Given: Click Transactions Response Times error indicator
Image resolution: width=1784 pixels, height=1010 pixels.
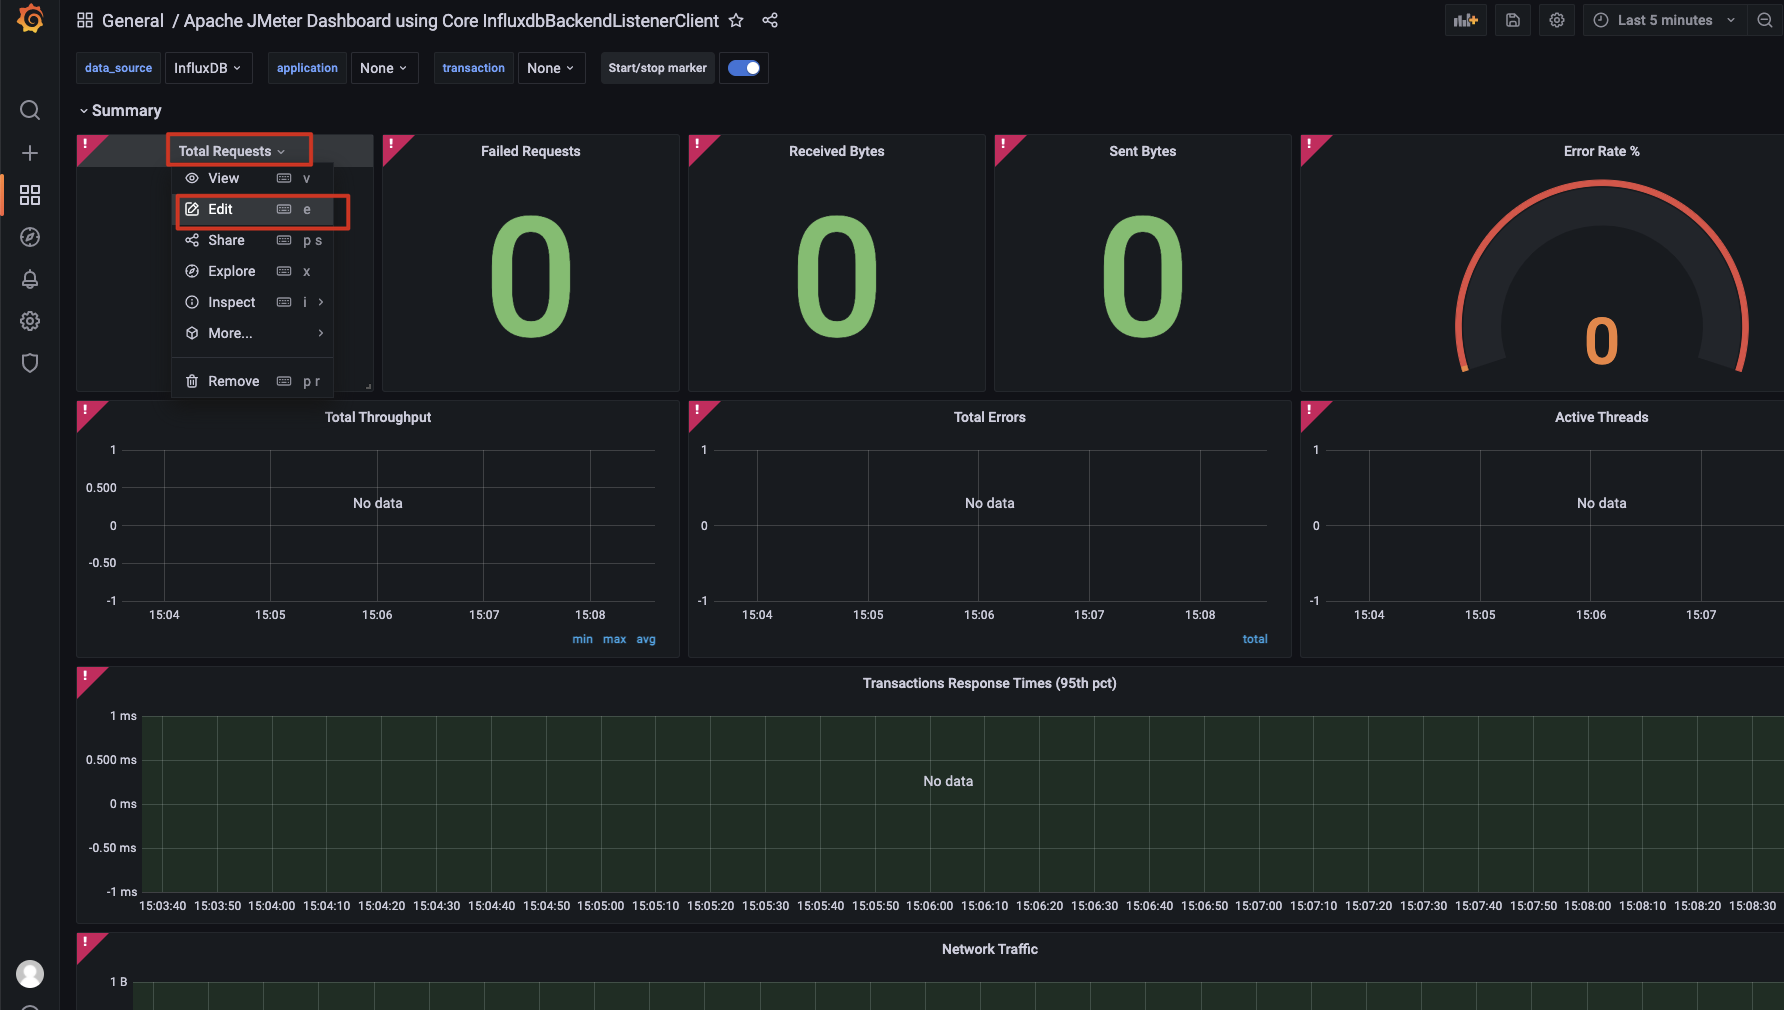Looking at the screenshot, I should [x=86, y=676].
